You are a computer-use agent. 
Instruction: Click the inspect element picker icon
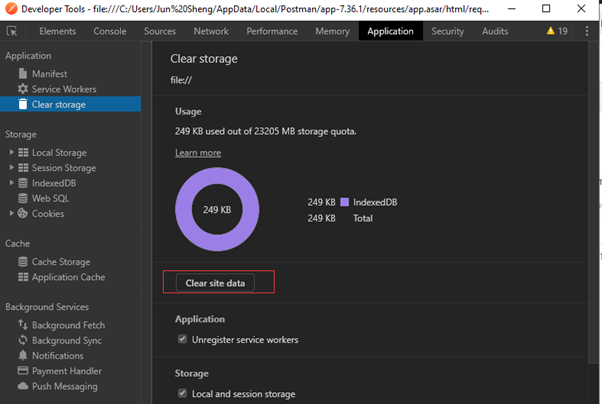pyautogui.click(x=12, y=31)
